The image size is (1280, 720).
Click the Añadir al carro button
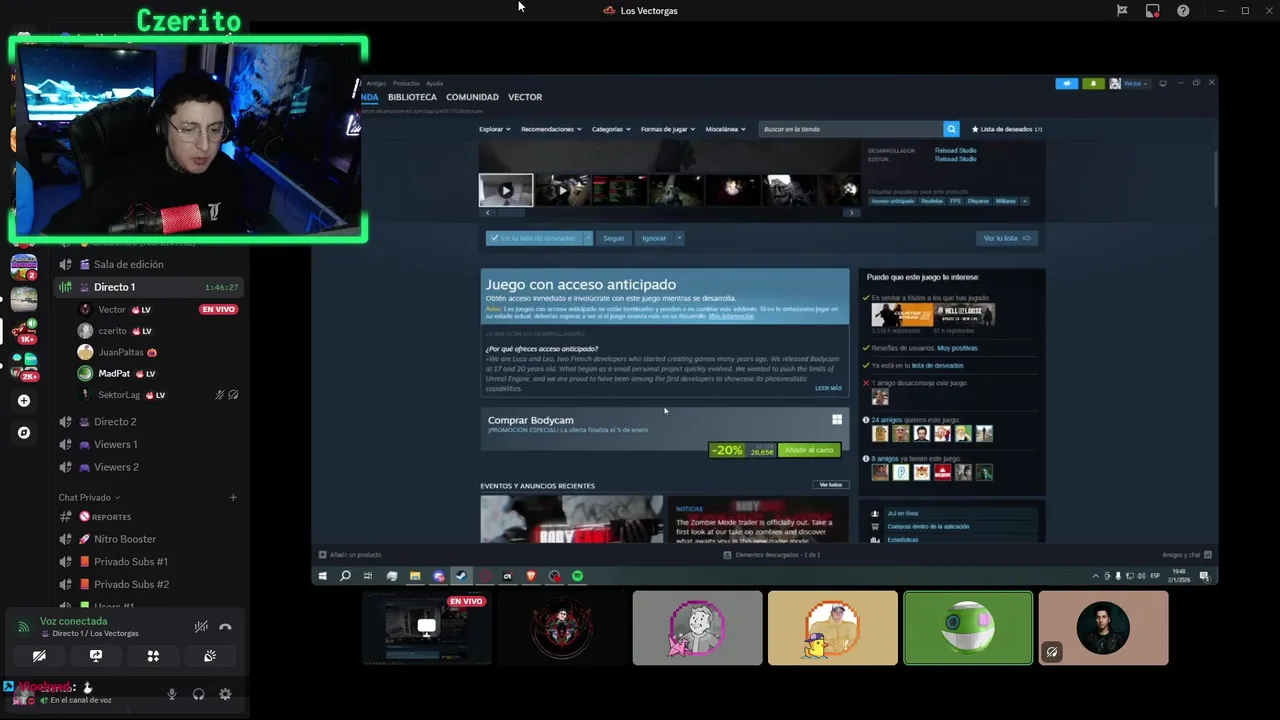click(809, 450)
